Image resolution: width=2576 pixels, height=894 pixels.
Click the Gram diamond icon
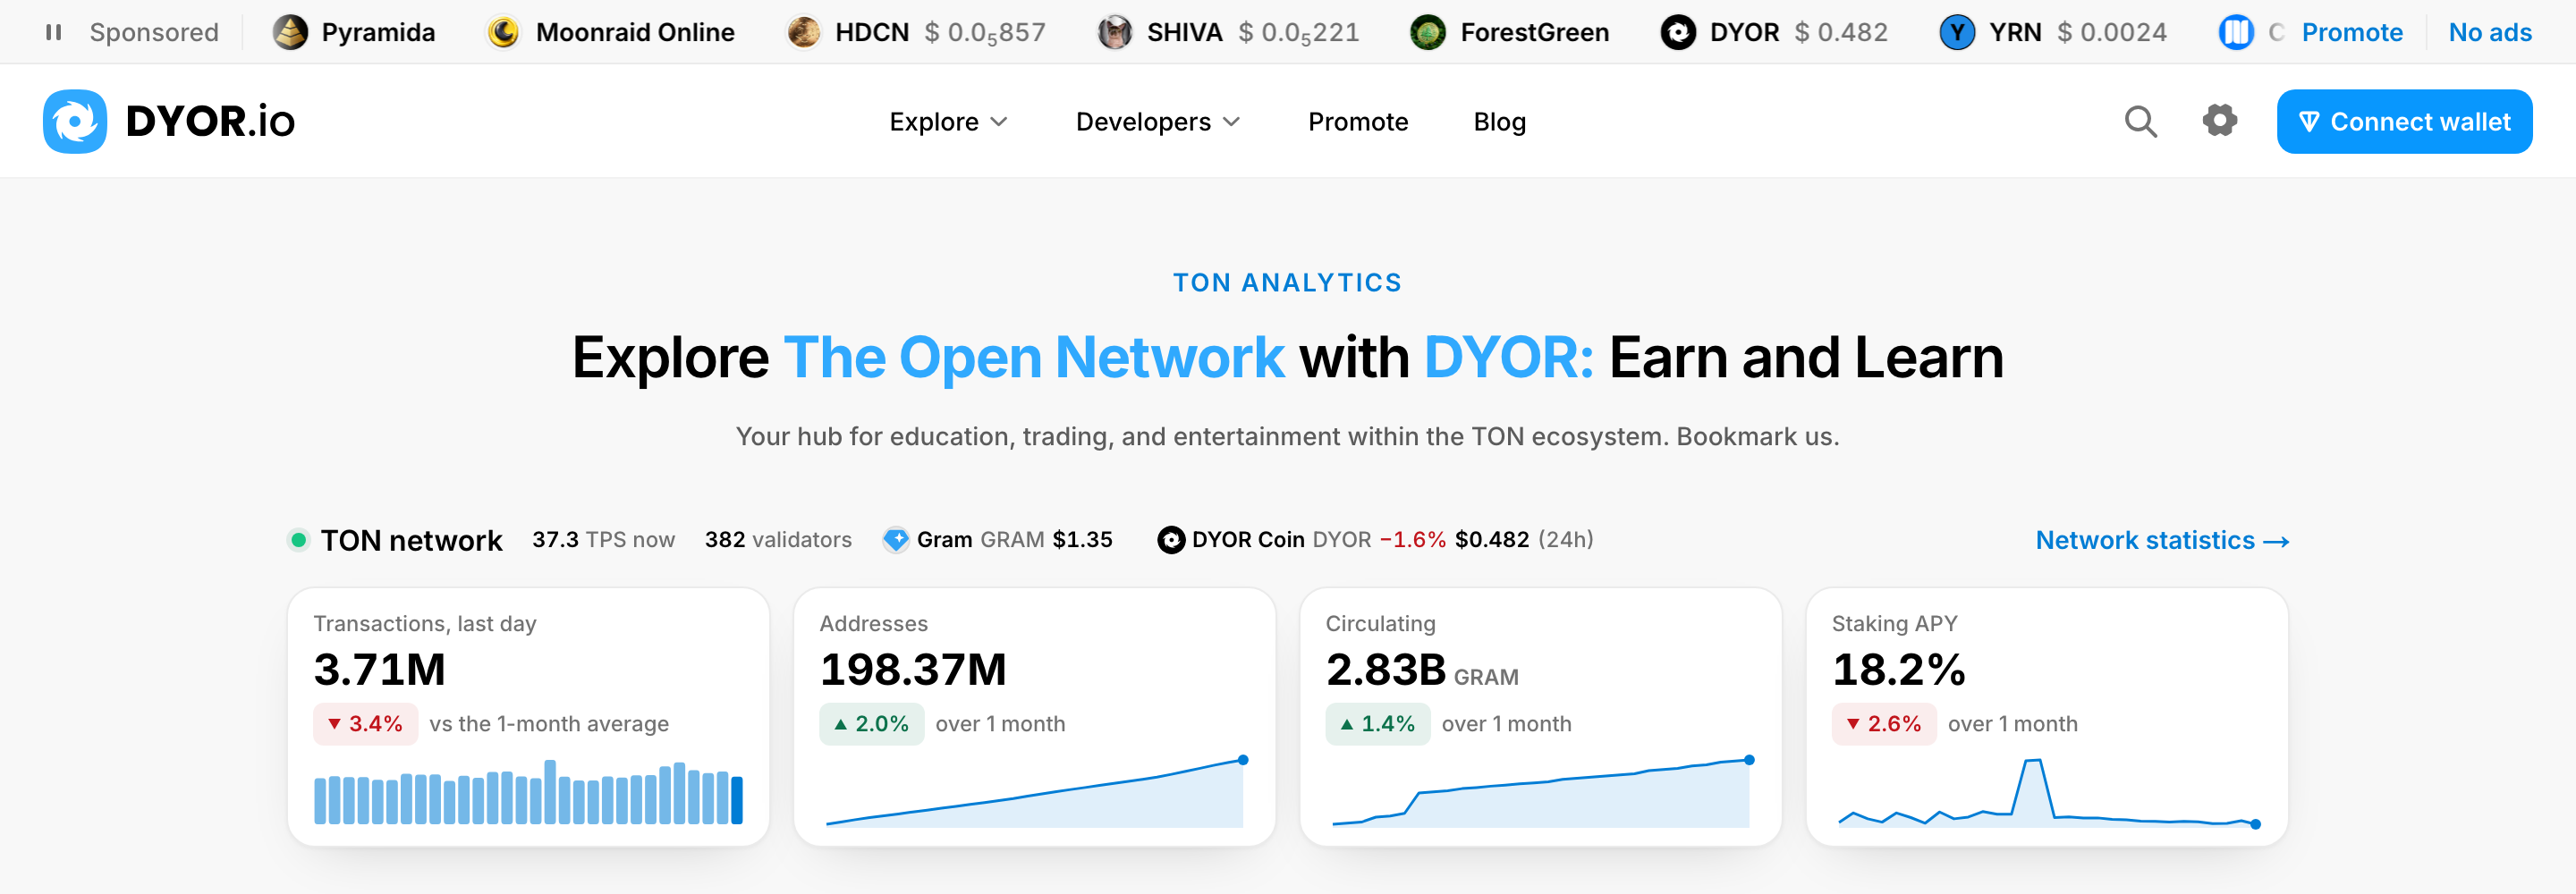pyautogui.click(x=896, y=540)
